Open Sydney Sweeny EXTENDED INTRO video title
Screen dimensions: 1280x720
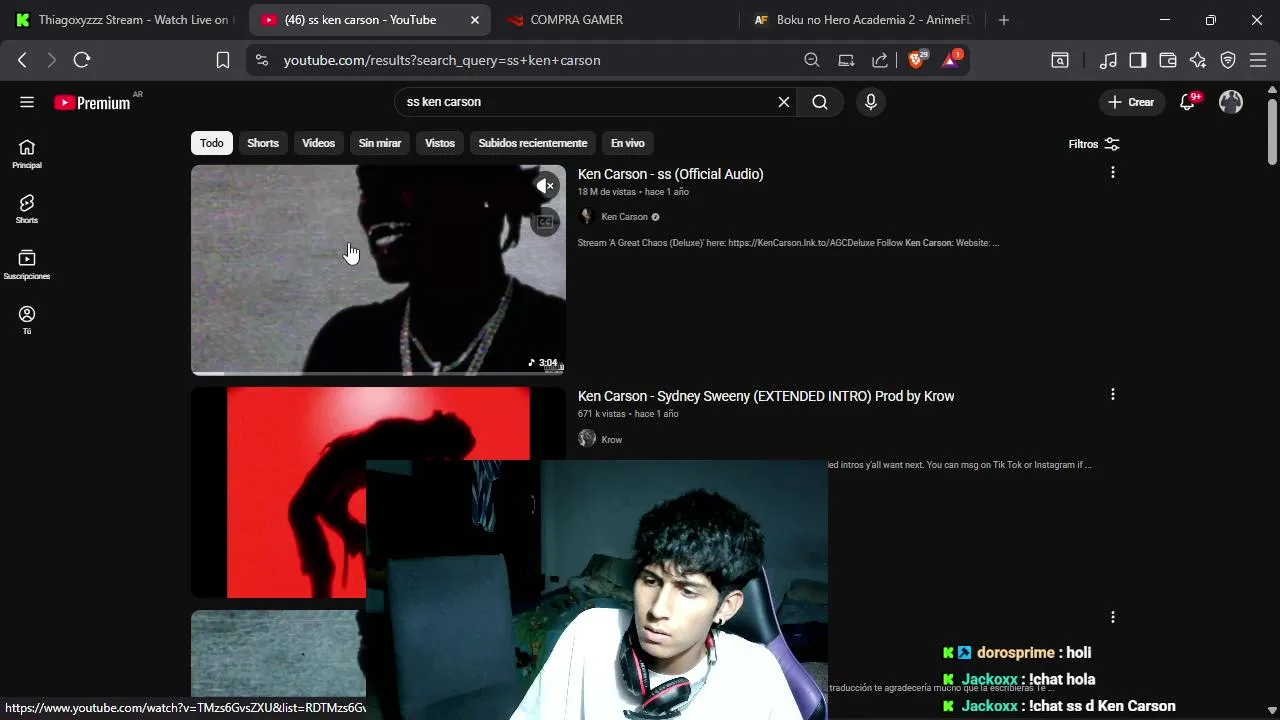point(766,396)
